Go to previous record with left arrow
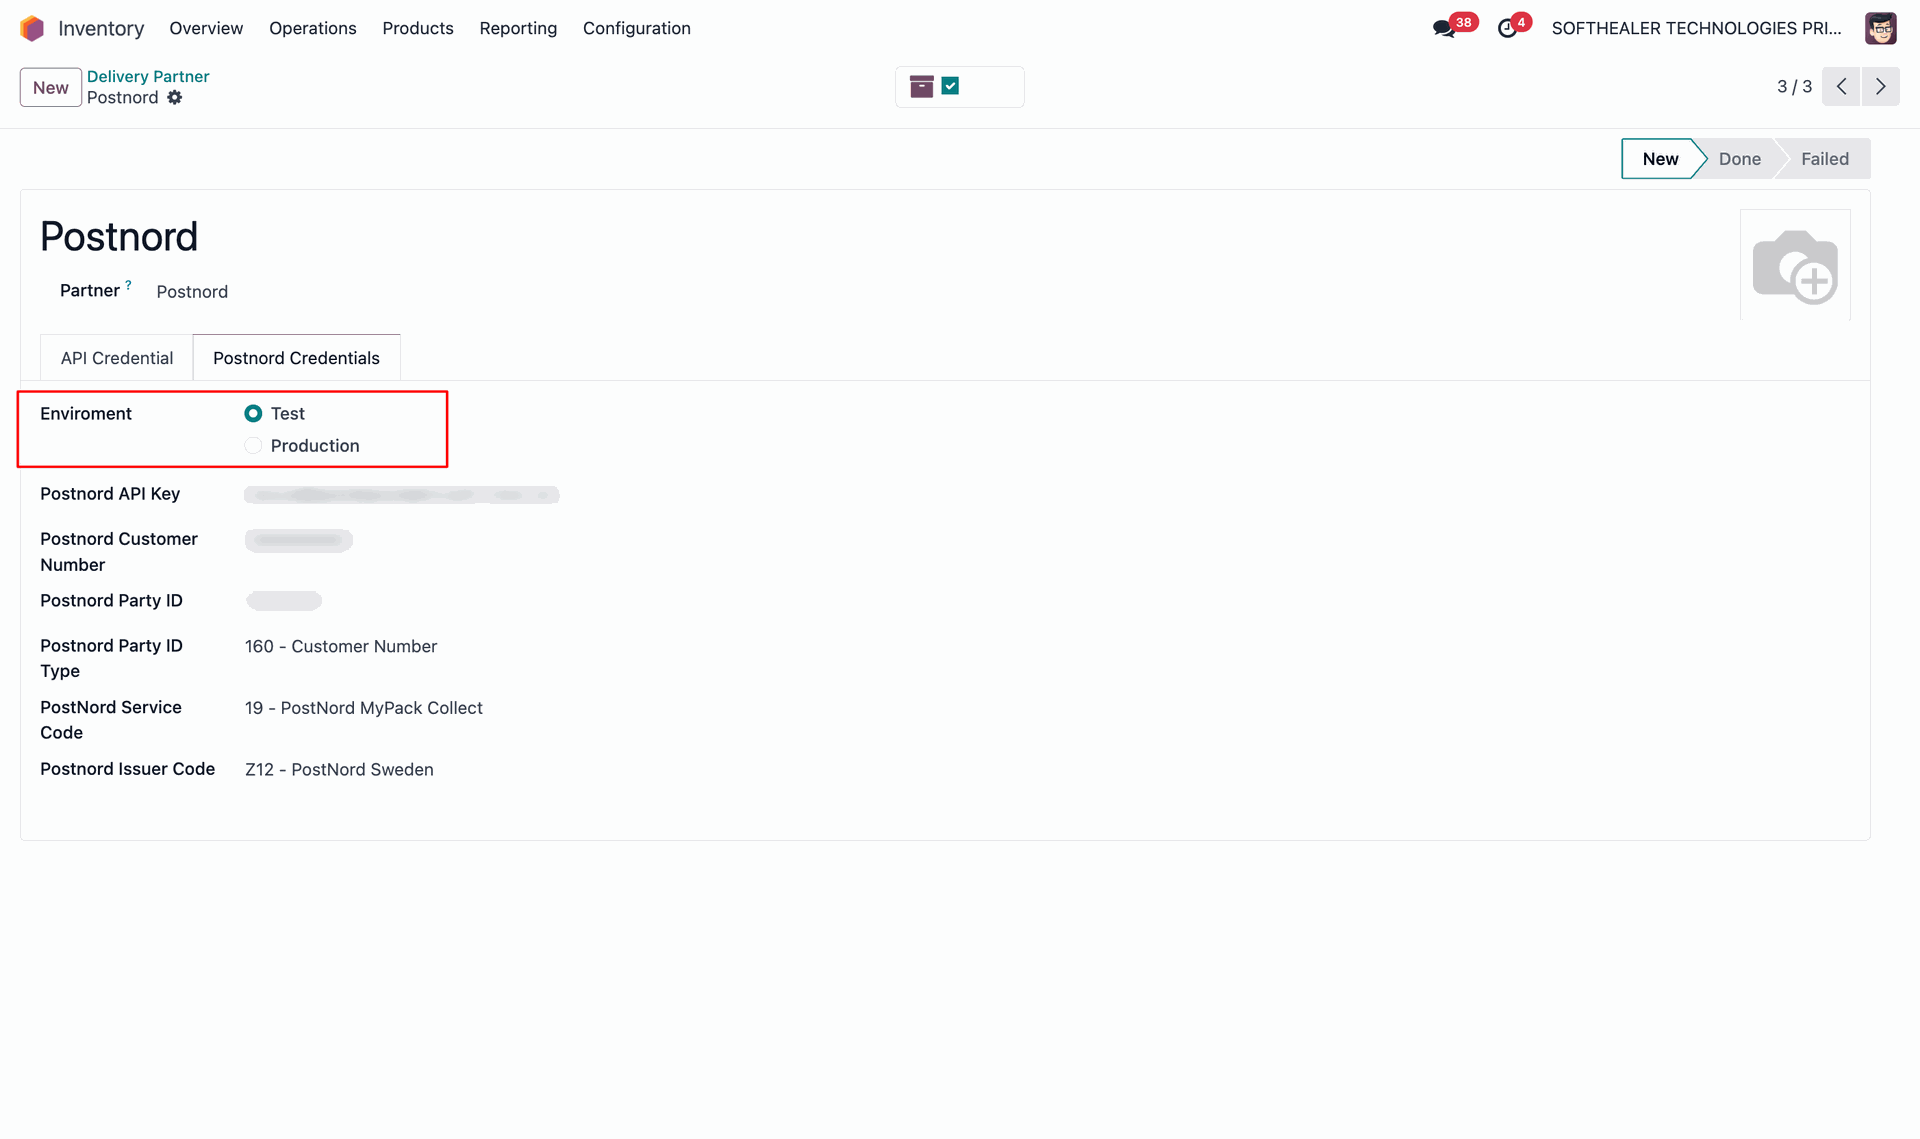Viewport: 1920px width, 1139px height. pos(1841,87)
